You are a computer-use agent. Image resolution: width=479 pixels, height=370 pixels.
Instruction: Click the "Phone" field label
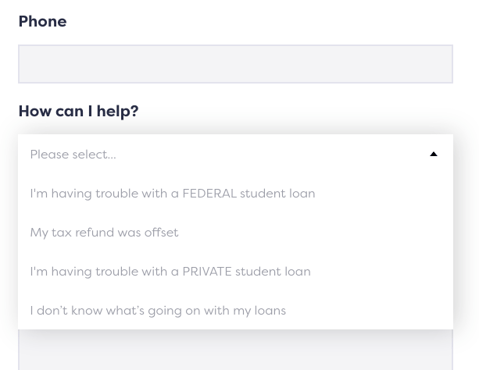pos(42,22)
